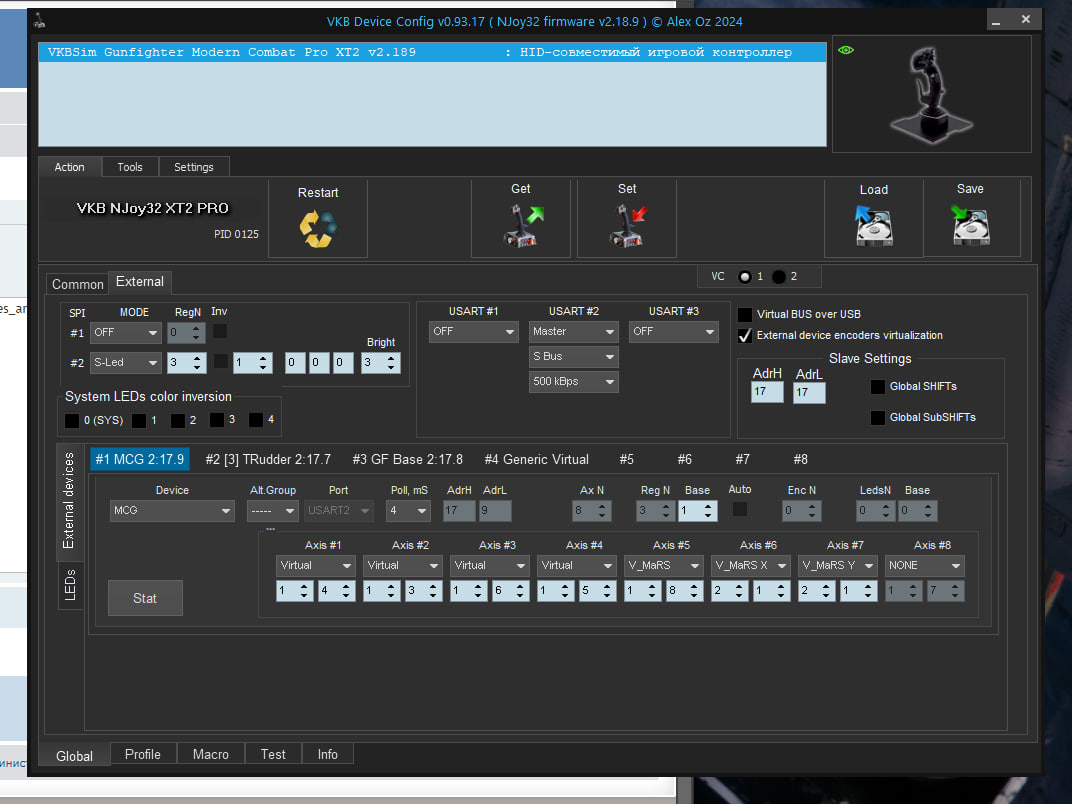Increase the LedsN stepper value
1072x804 pixels.
886,507
